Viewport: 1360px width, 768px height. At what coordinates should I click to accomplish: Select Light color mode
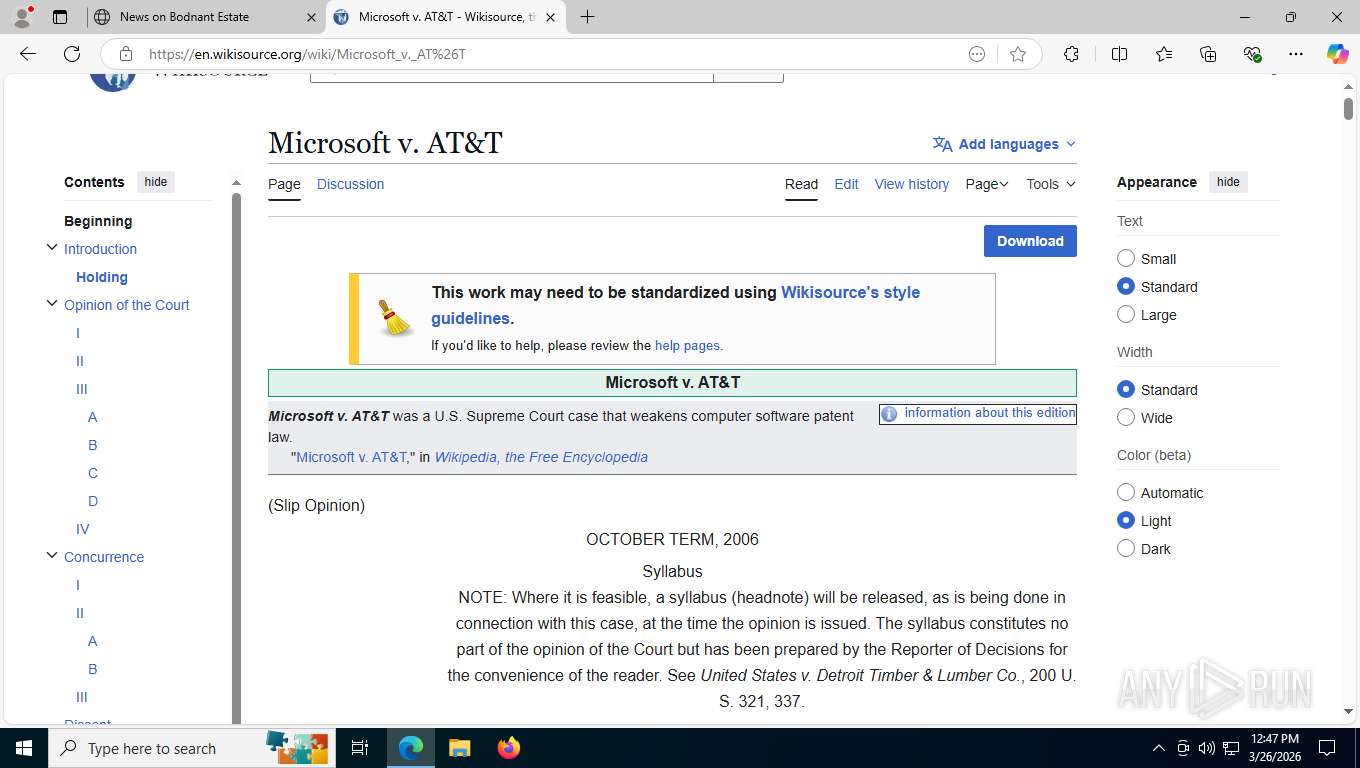coord(1126,520)
